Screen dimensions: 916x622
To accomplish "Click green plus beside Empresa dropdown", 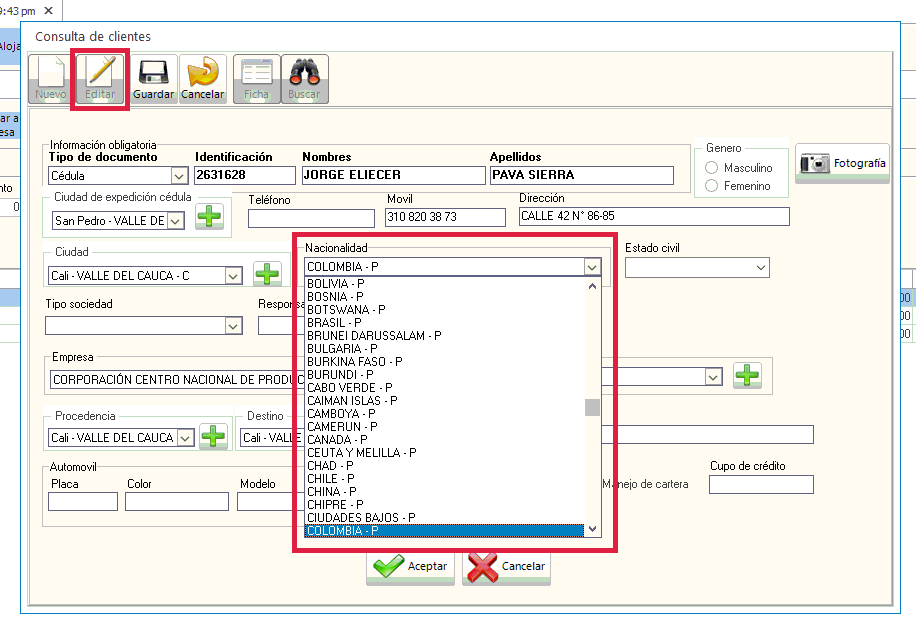I will pyautogui.click(x=747, y=375).
